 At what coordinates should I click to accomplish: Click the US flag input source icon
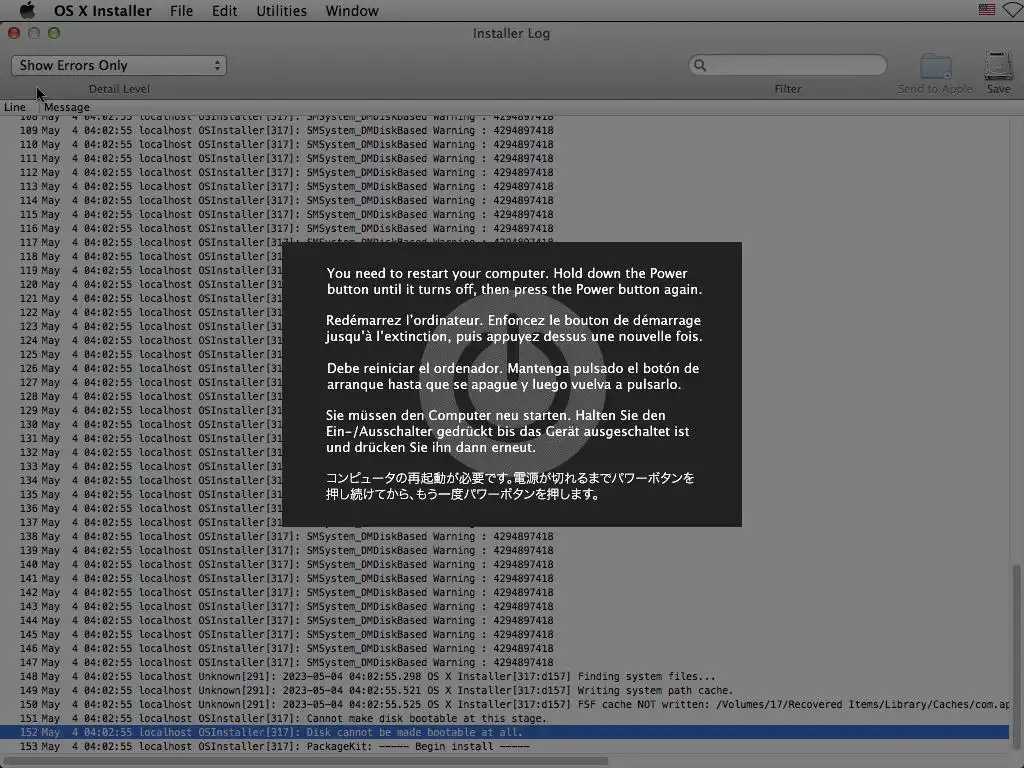[x=987, y=10]
